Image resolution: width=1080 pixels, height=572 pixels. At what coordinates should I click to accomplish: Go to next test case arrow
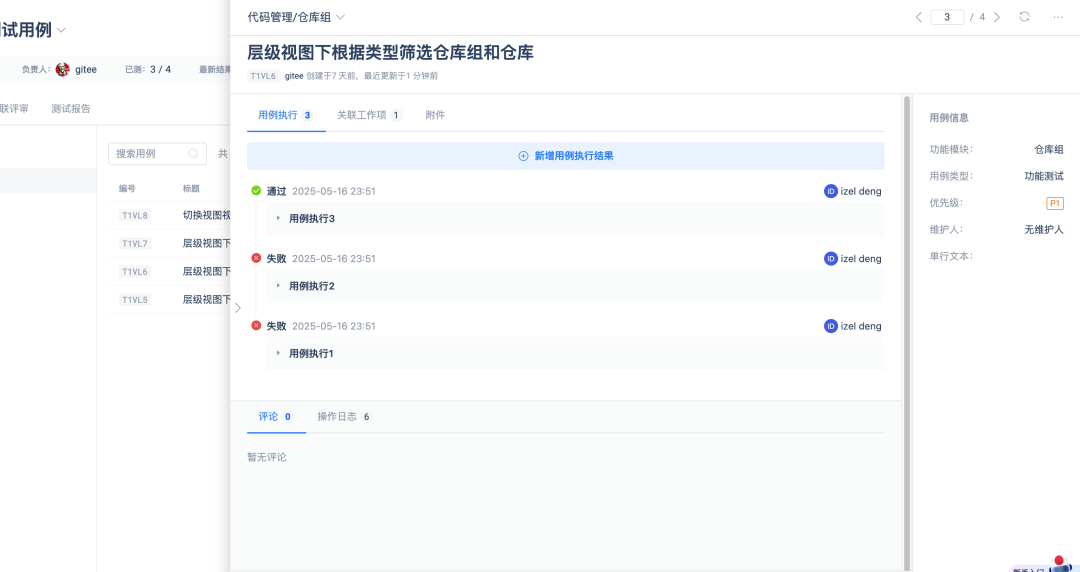tap(996, 17)
